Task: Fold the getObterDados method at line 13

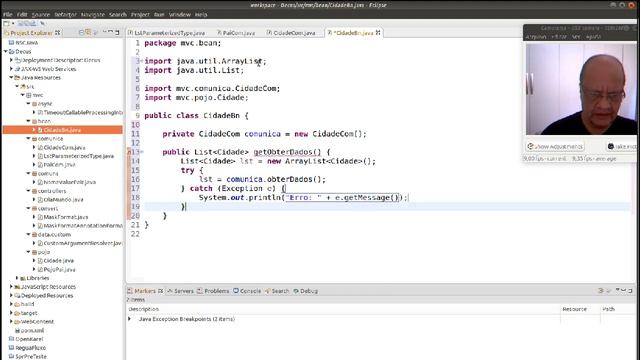Action: (142, 152)
